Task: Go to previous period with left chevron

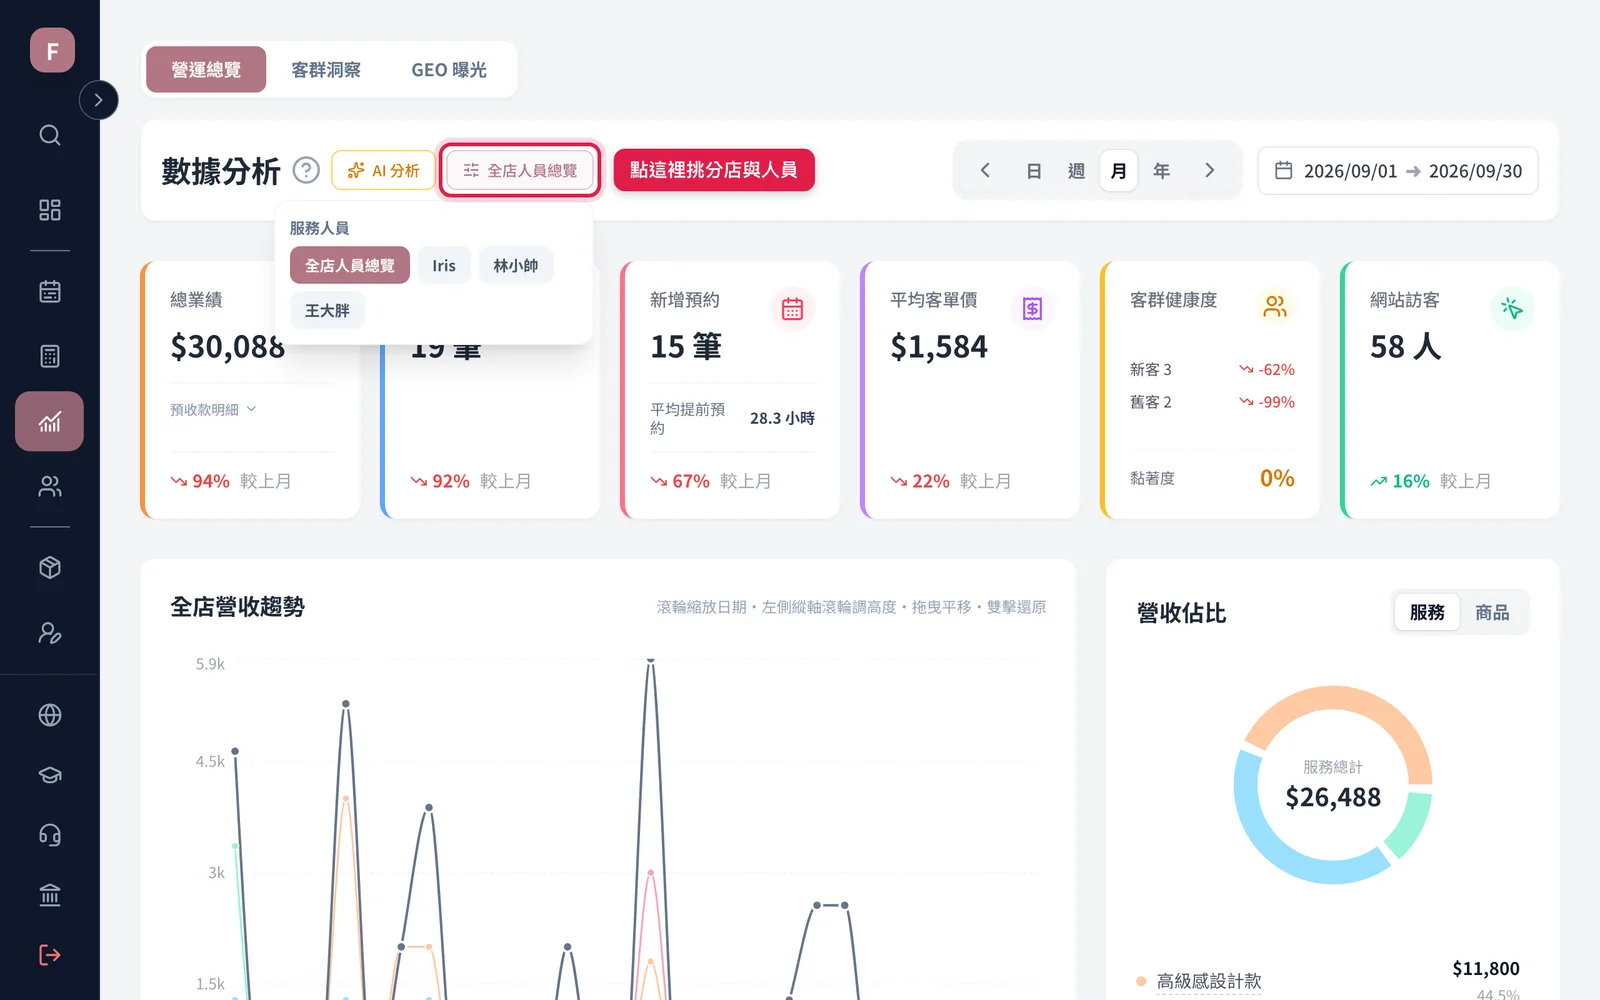Action: [x=985, y=170]
